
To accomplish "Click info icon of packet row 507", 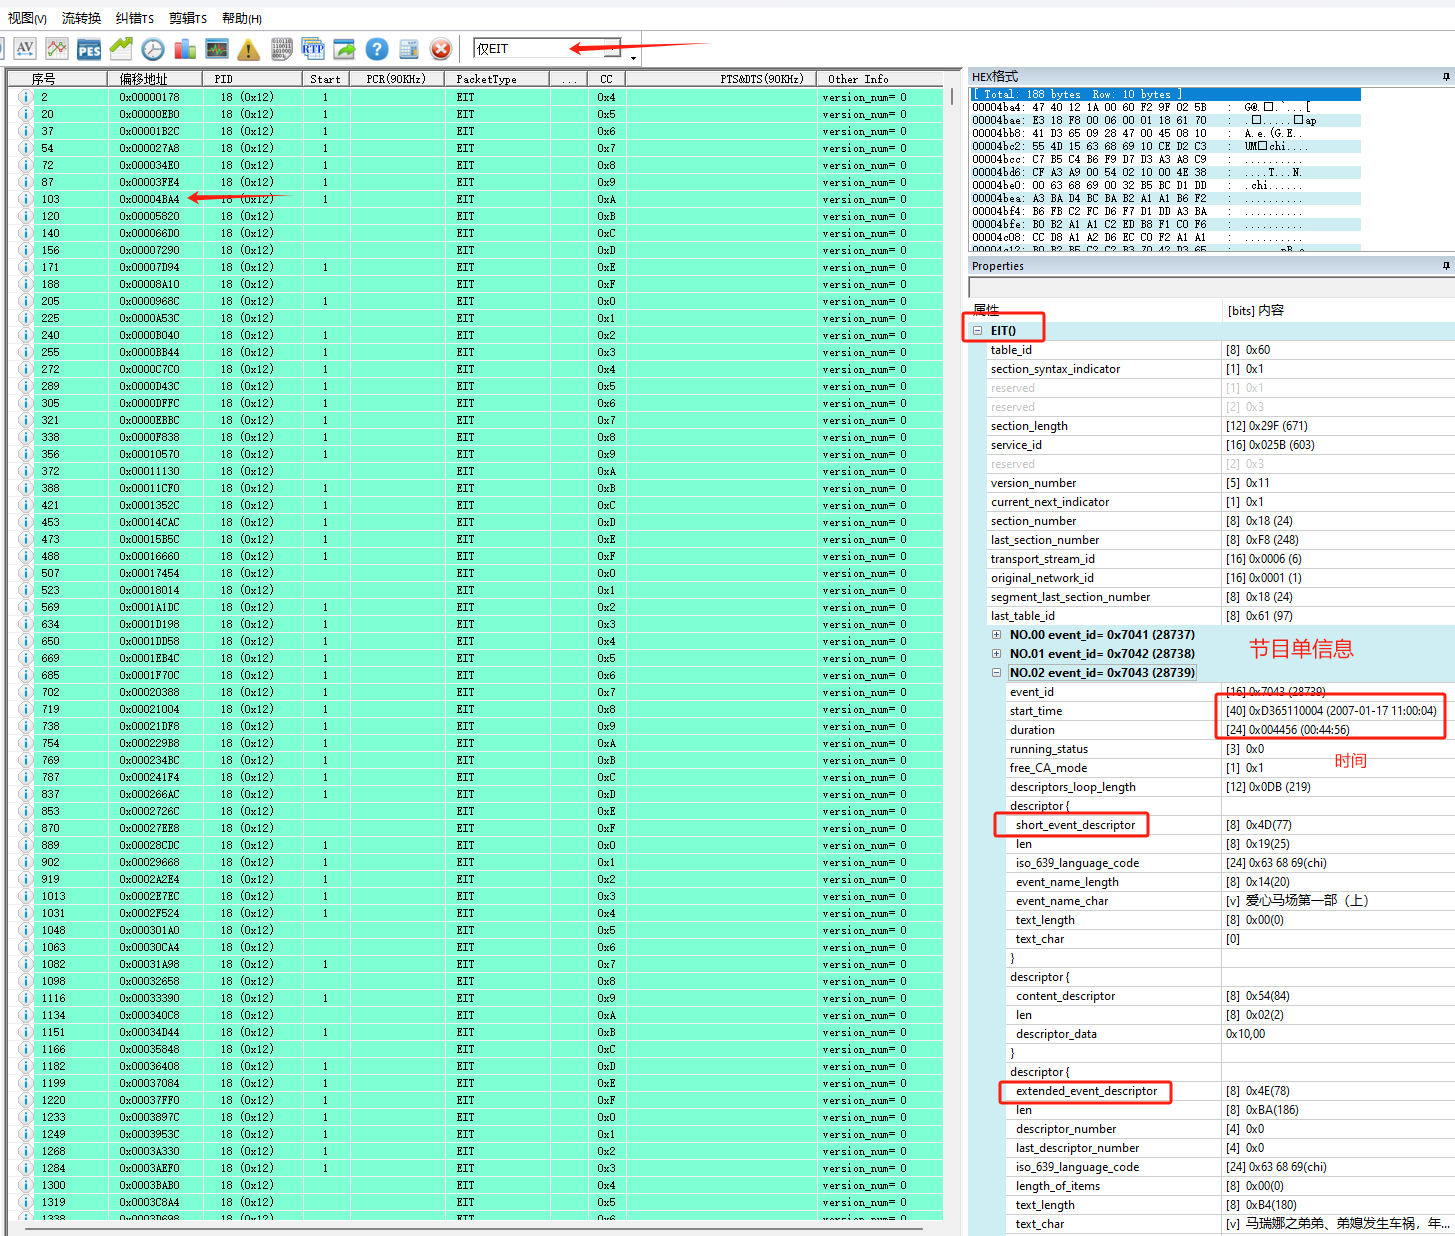I will (25, 573).
